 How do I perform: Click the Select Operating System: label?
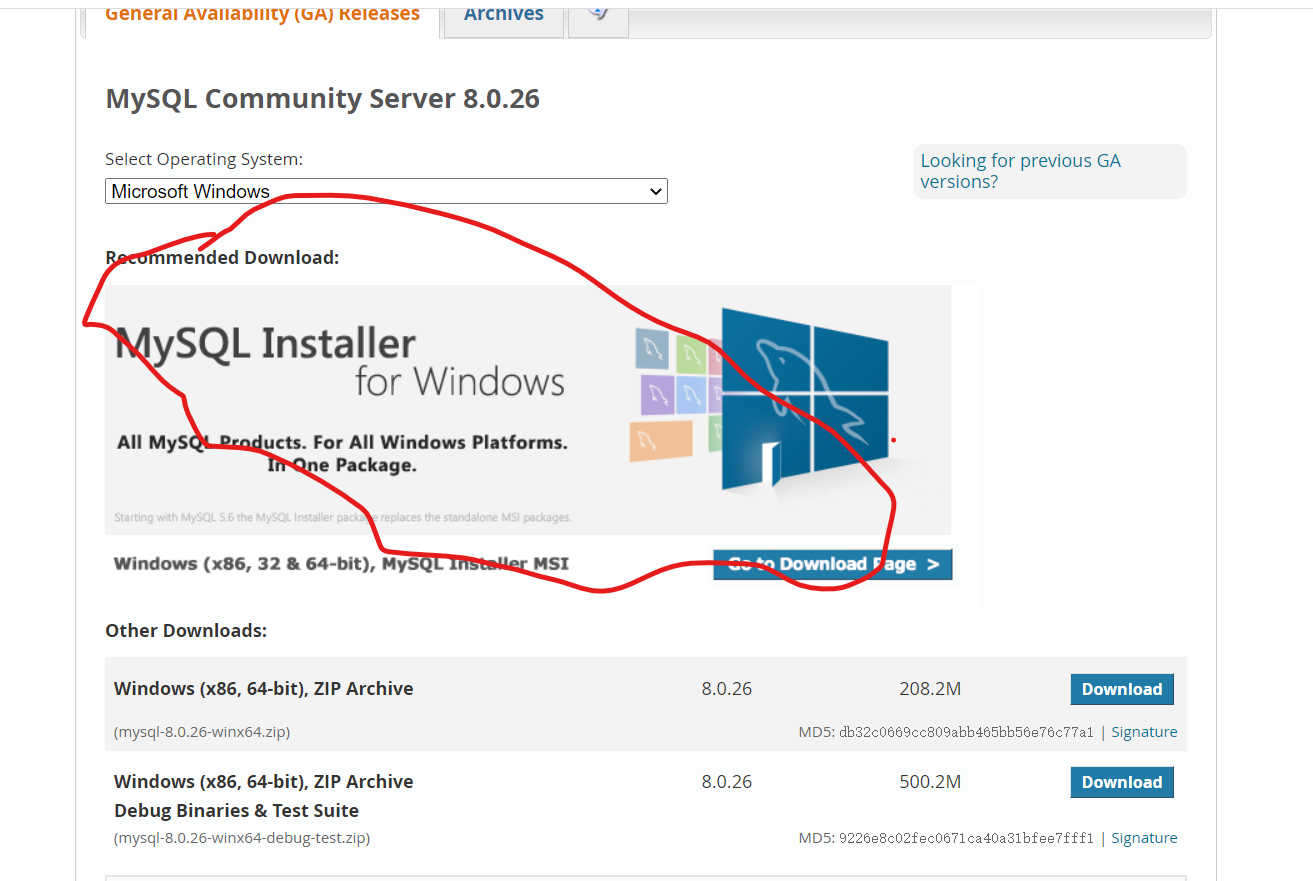pos(204,159)
